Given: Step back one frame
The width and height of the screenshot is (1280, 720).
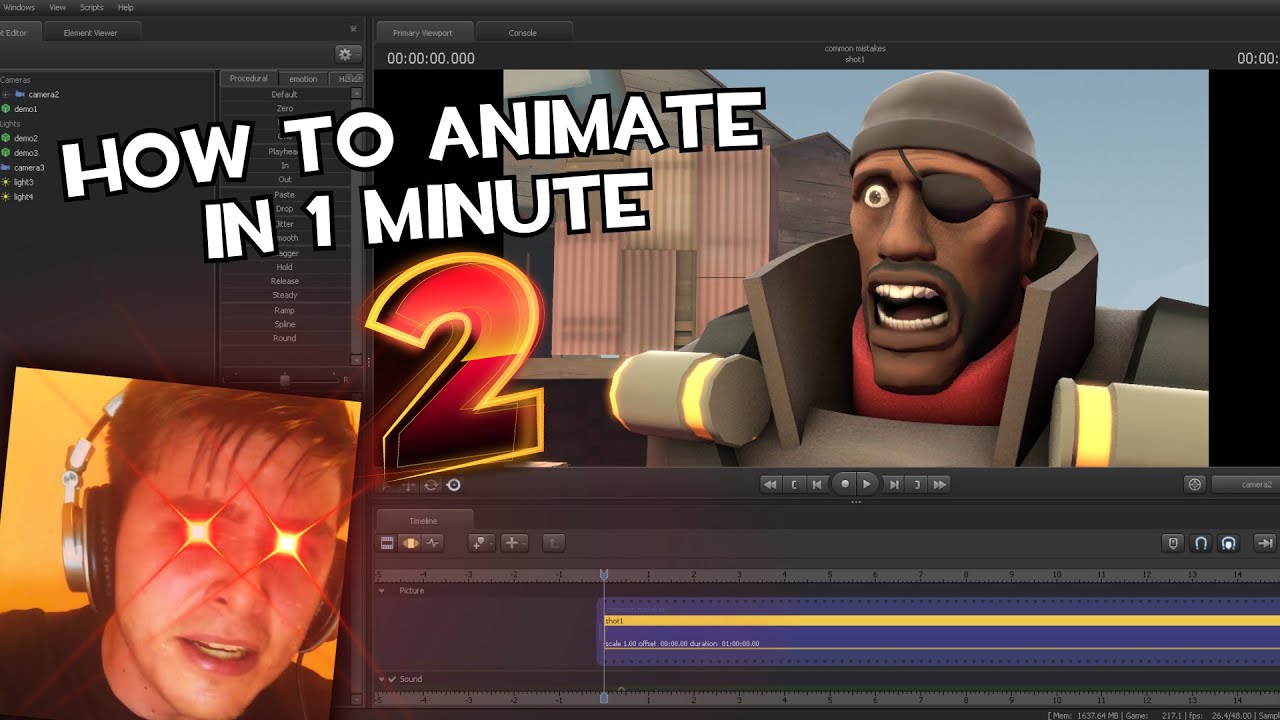Looking at the screenshot, I should (x=817, y=484).
